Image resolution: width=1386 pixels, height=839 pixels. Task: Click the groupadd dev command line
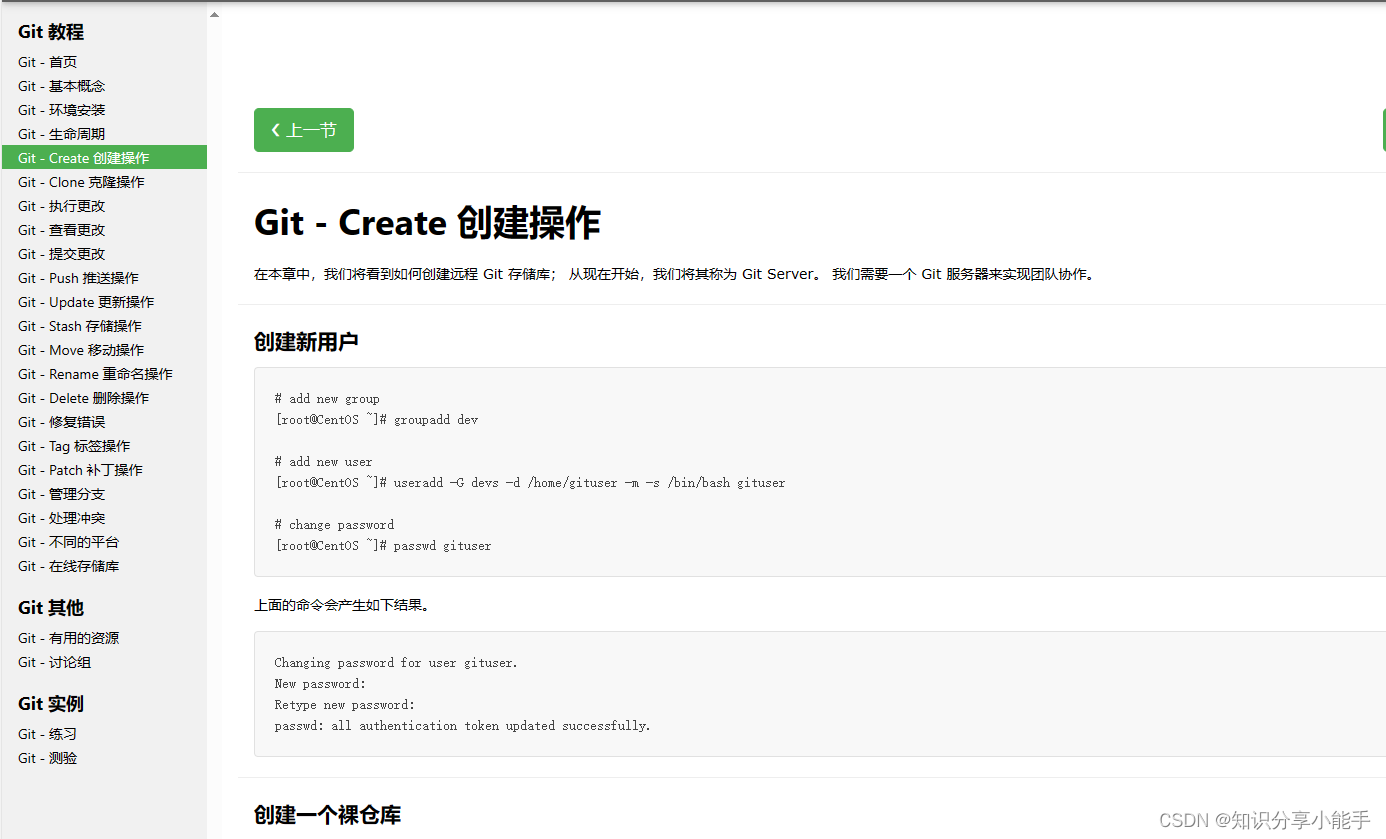click(x=376, y=420)
